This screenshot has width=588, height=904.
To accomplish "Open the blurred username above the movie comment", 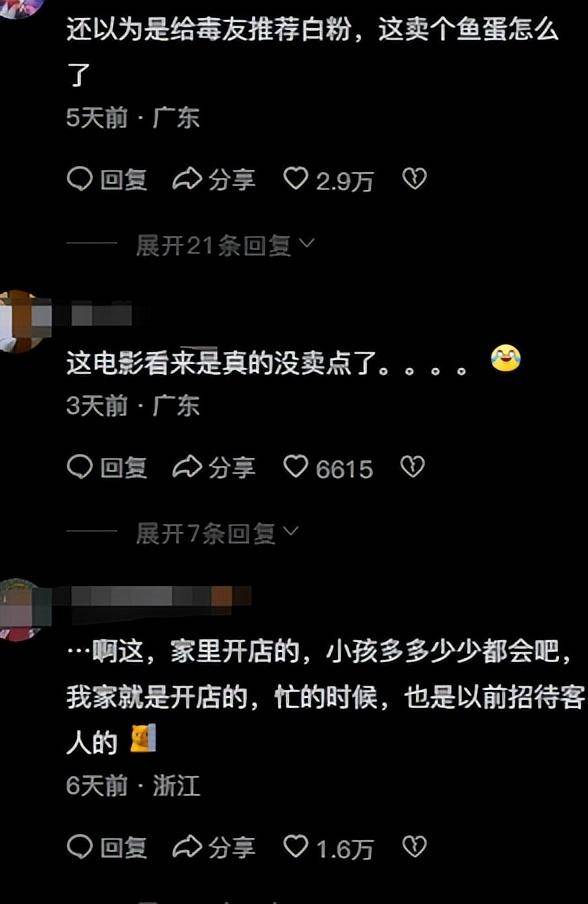I will [x=92, y=315].
